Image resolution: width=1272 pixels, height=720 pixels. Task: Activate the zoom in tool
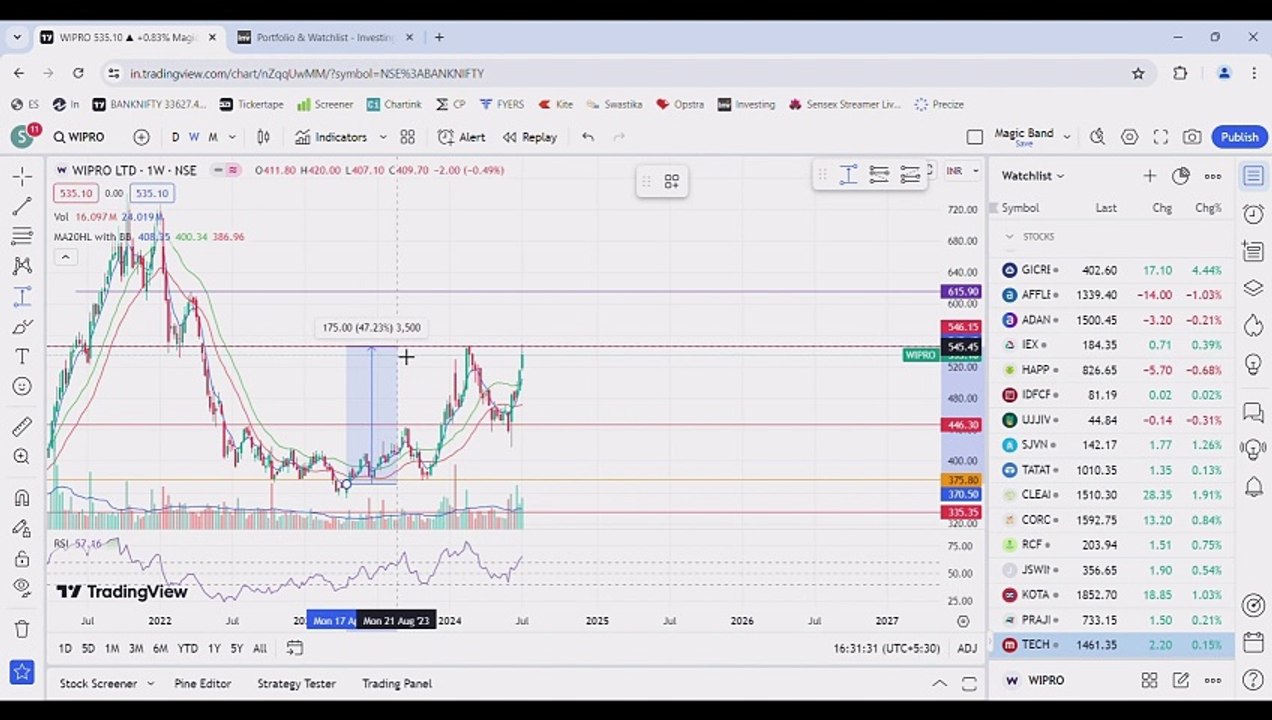tap(21, 457)
